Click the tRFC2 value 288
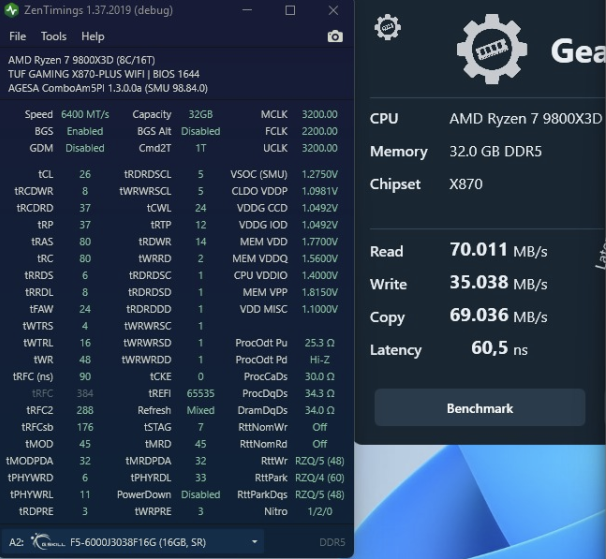606x559 pixels. coord(85,410)
